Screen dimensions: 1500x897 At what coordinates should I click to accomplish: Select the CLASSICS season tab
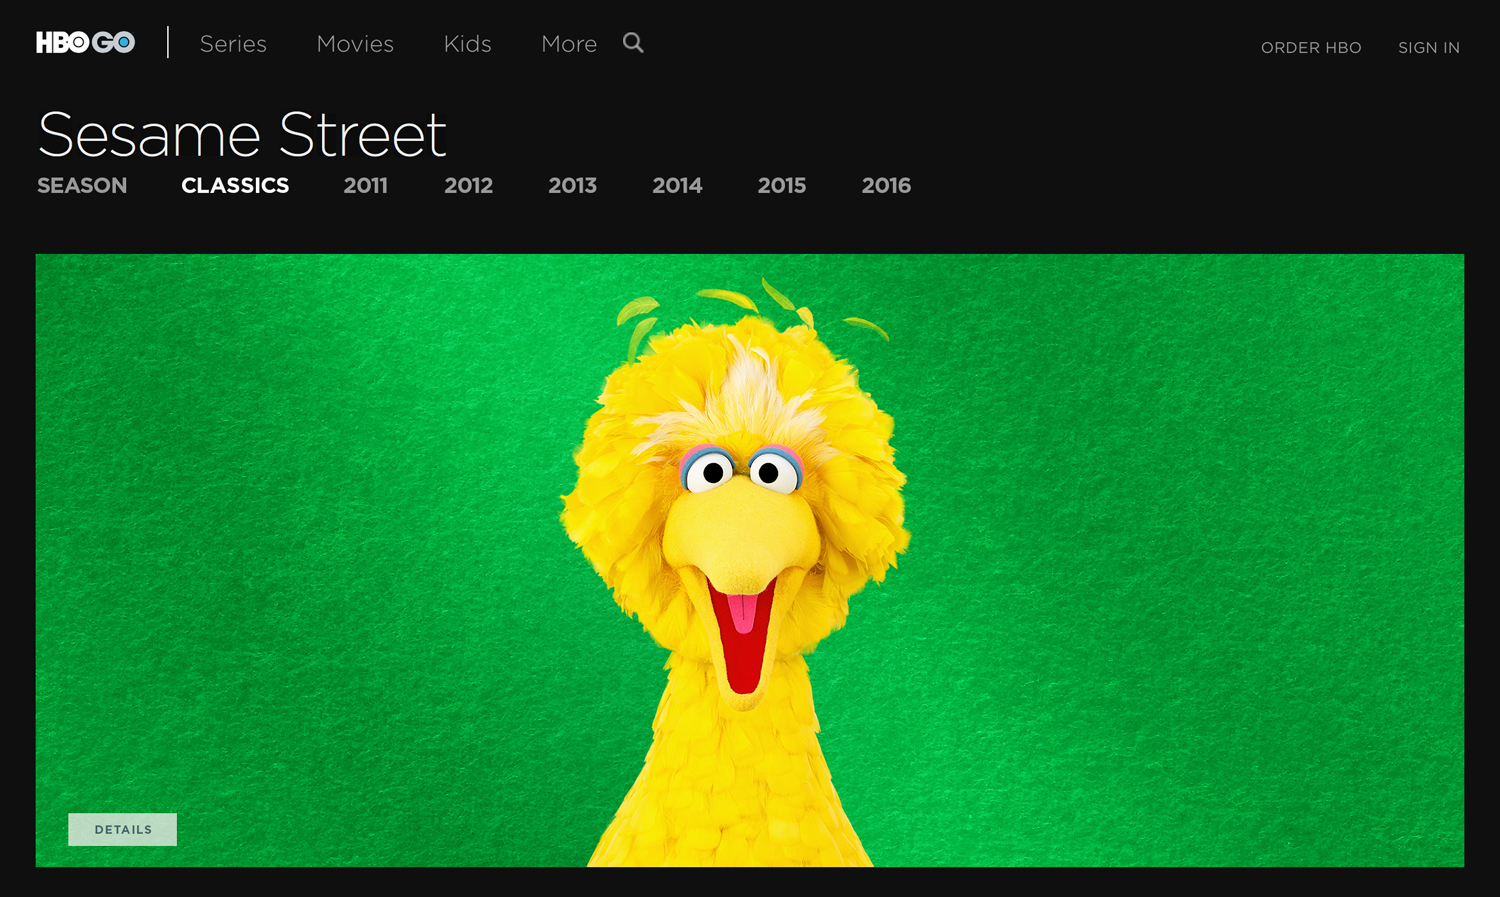pyautogui.click(x=235, y=185)
